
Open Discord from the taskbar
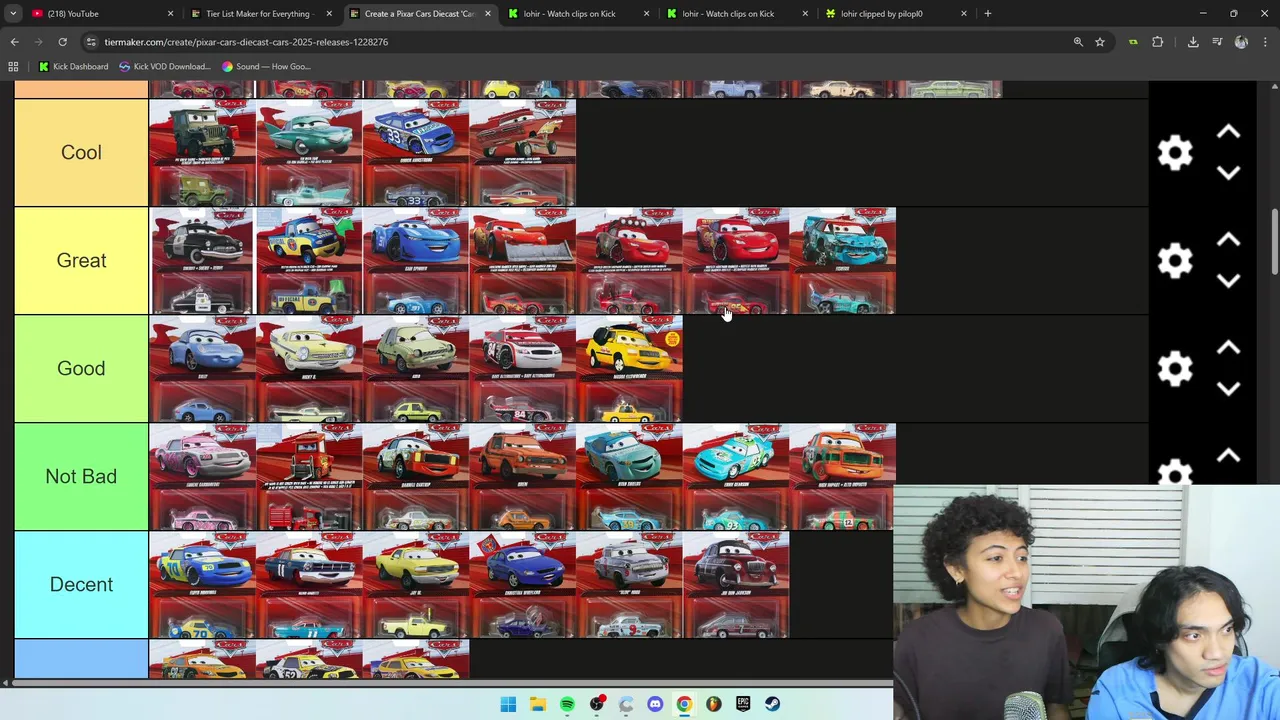click(x=655, y=704)
